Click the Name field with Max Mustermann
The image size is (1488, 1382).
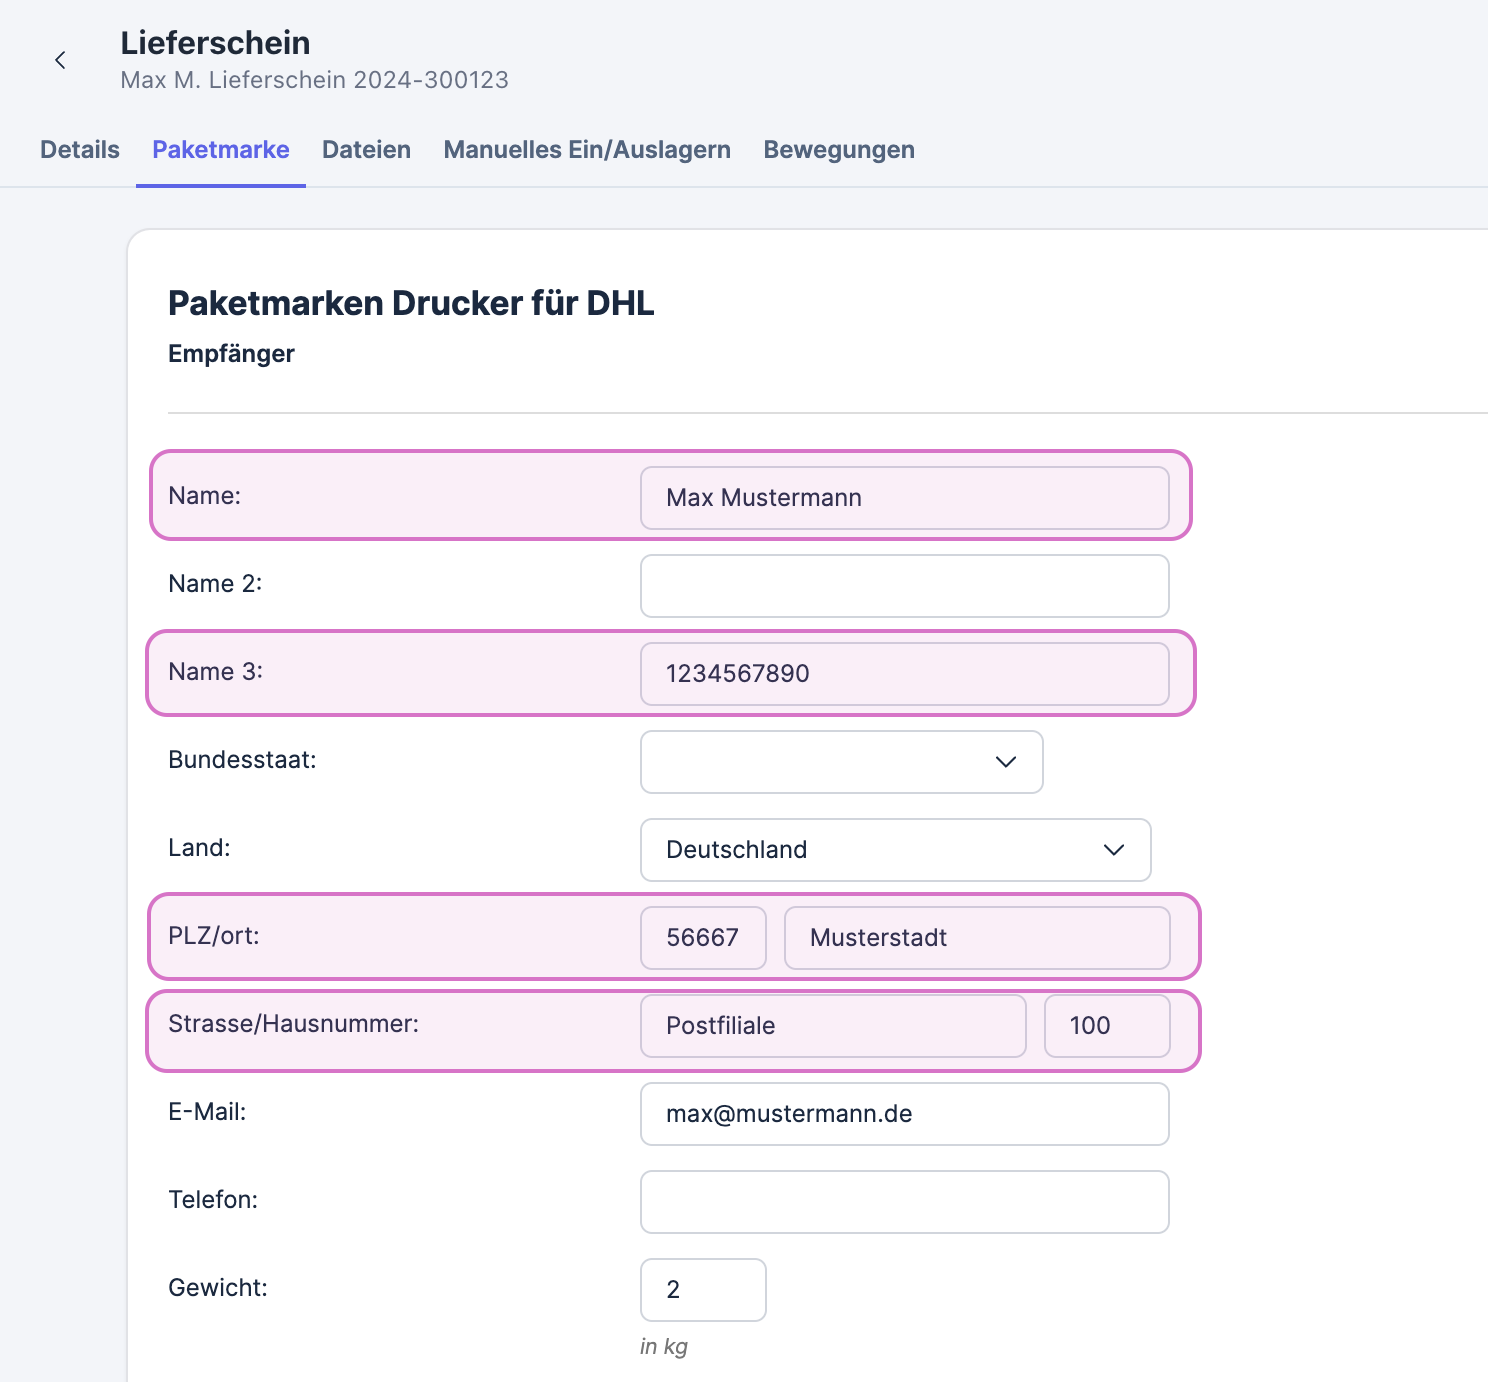[904, 498]
